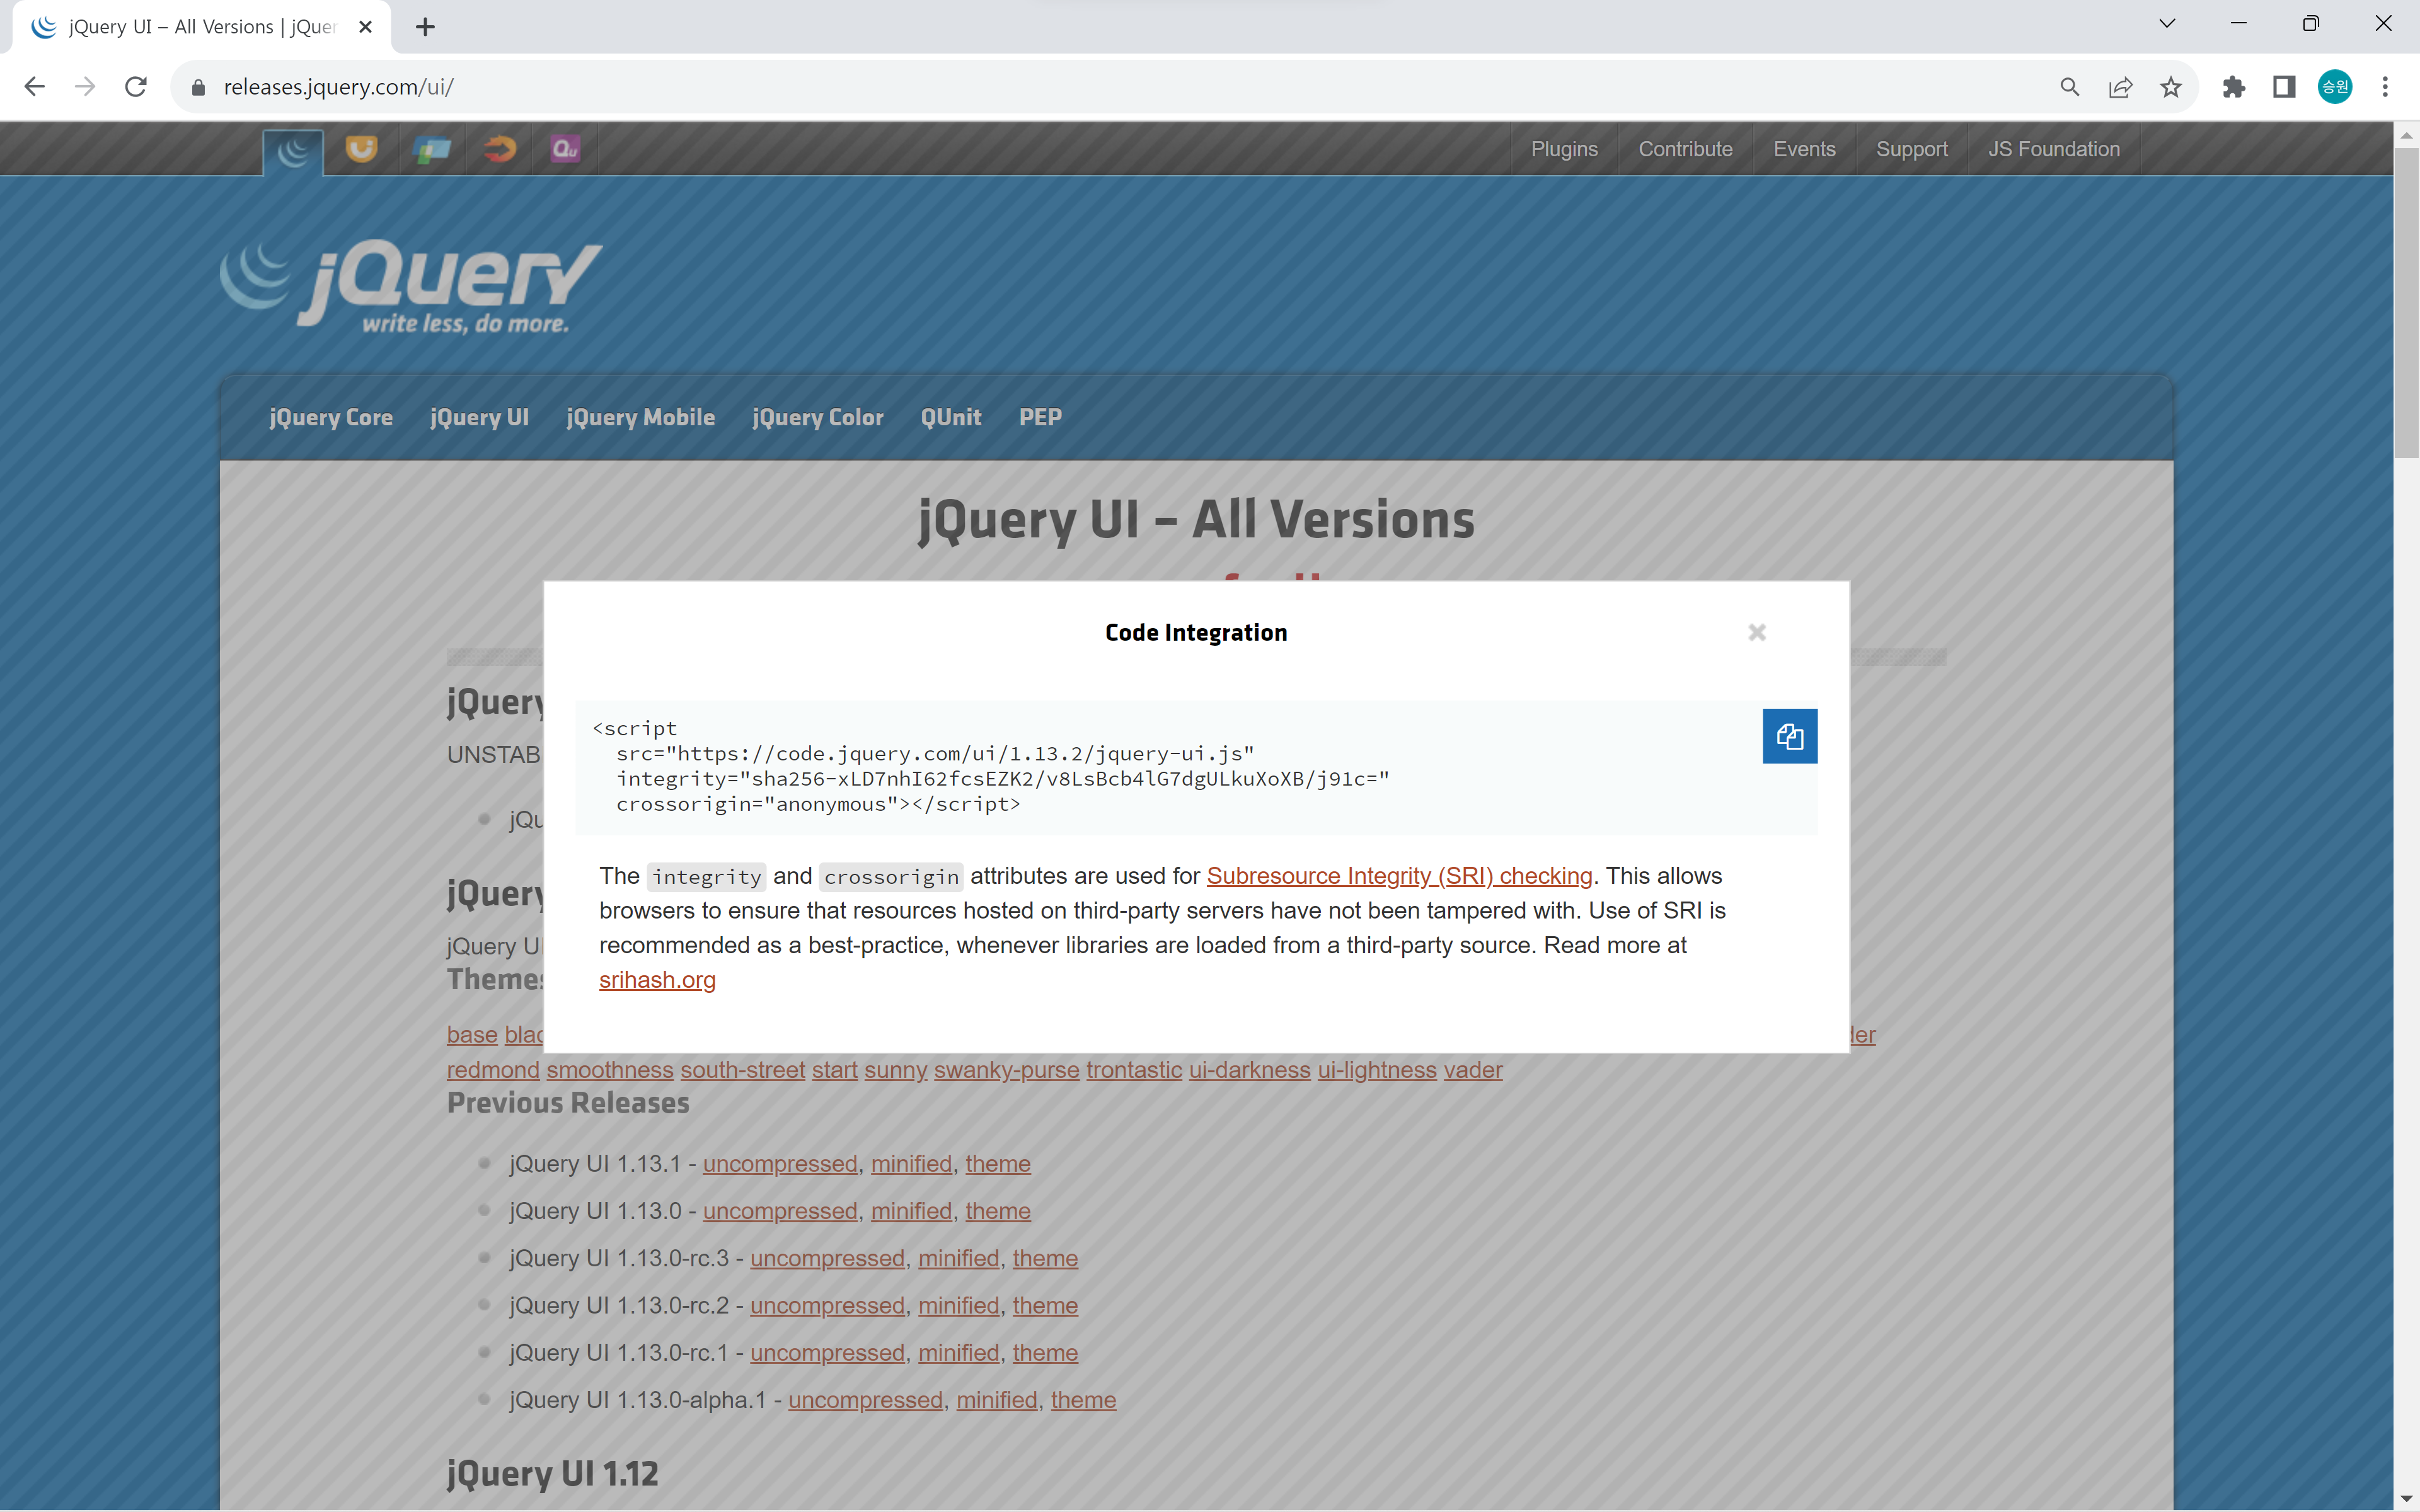Close the jQuery UI browser tab

point(366,27)
